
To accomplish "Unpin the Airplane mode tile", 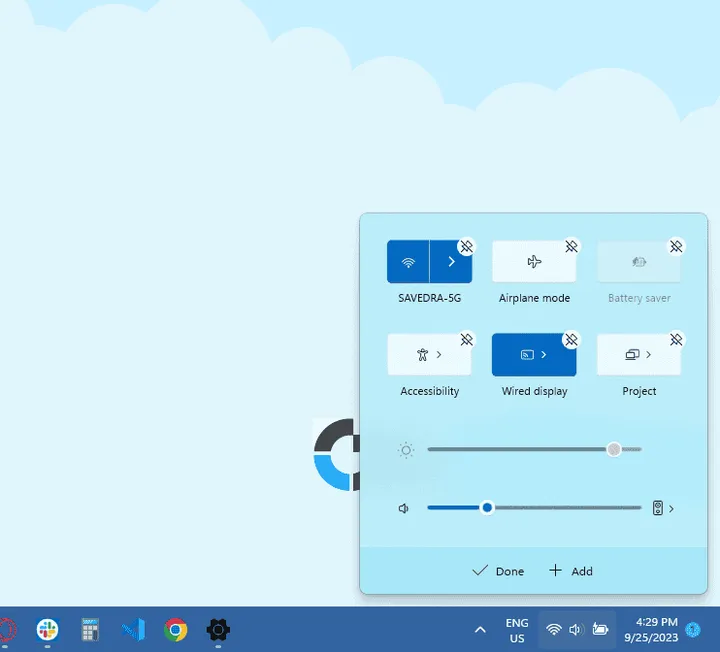I will pos(571,246).
